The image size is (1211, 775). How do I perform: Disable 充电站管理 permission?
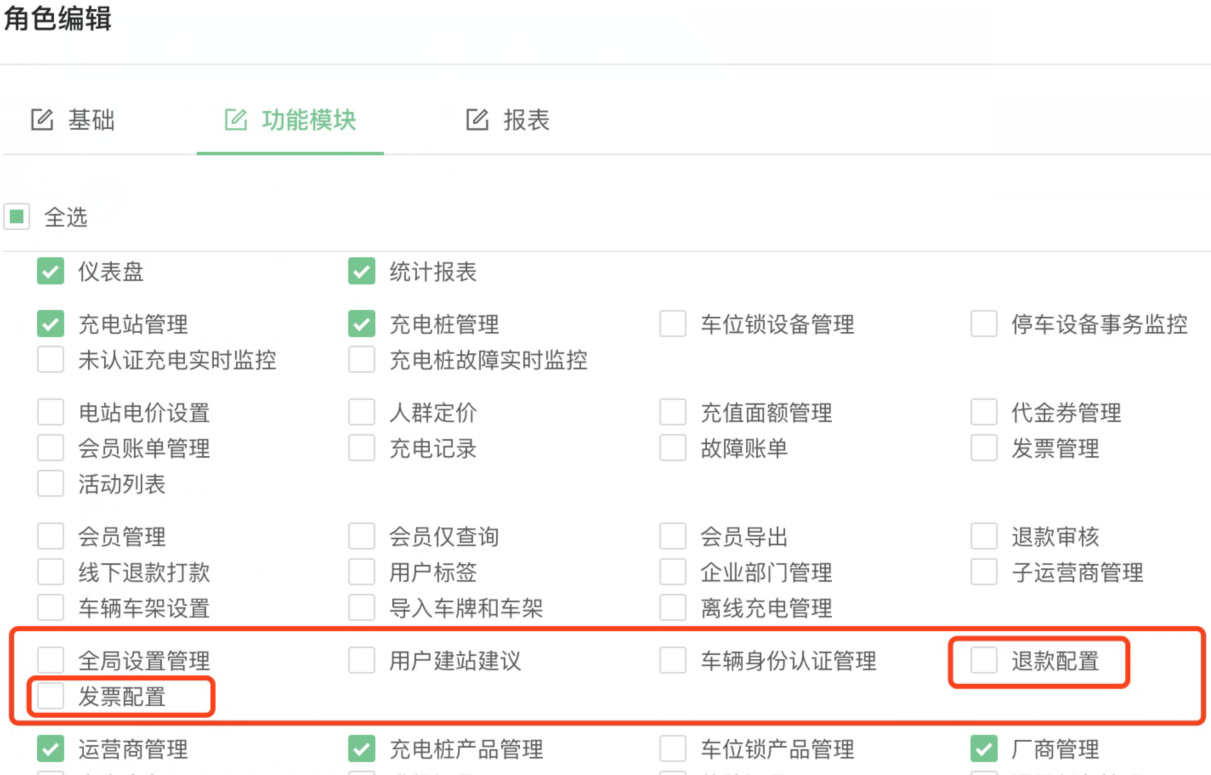coord(50,324)
